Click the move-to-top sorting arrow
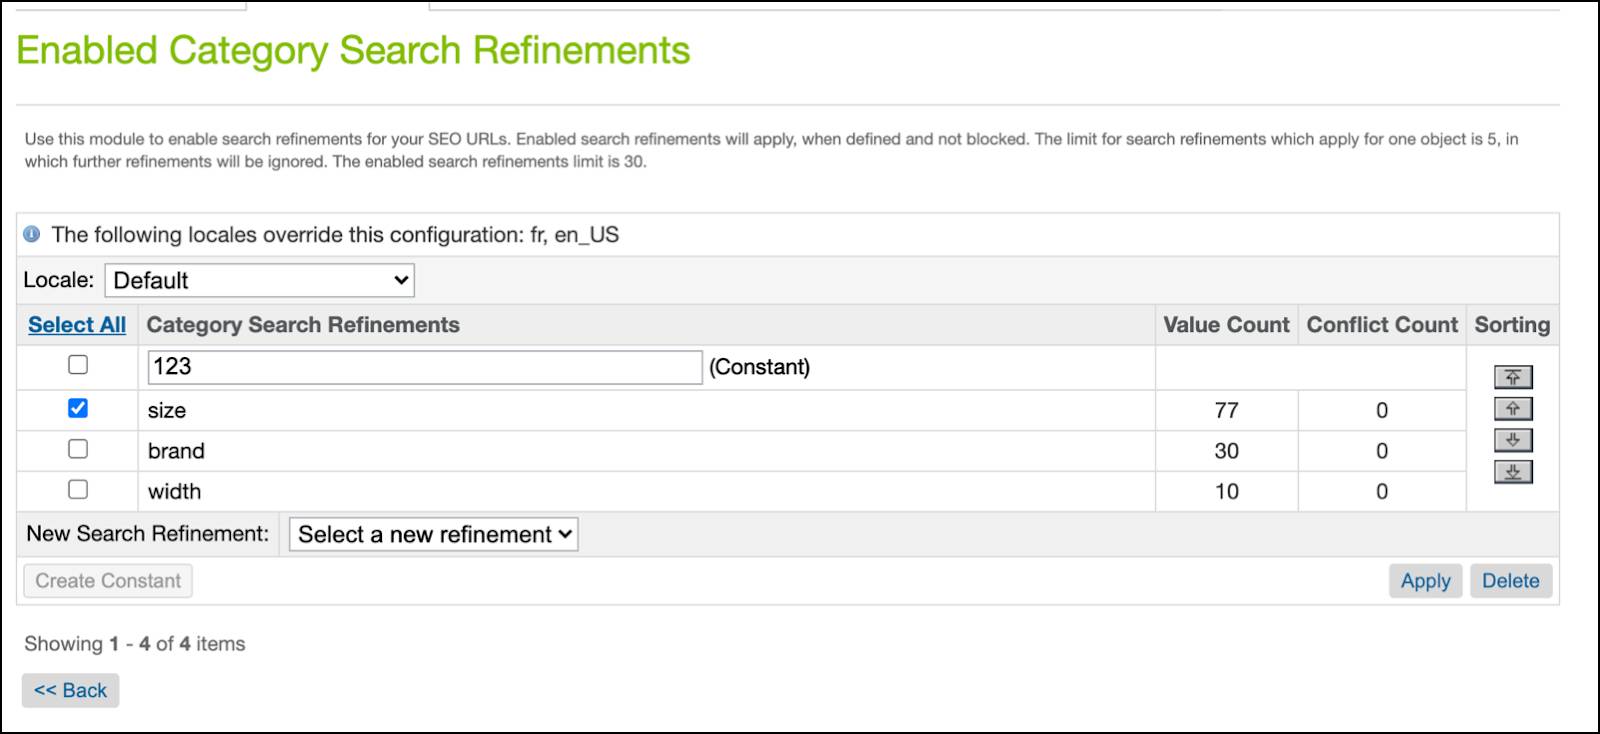The width and height of the screenshot is (1600, 734). tap(1513, 377)
